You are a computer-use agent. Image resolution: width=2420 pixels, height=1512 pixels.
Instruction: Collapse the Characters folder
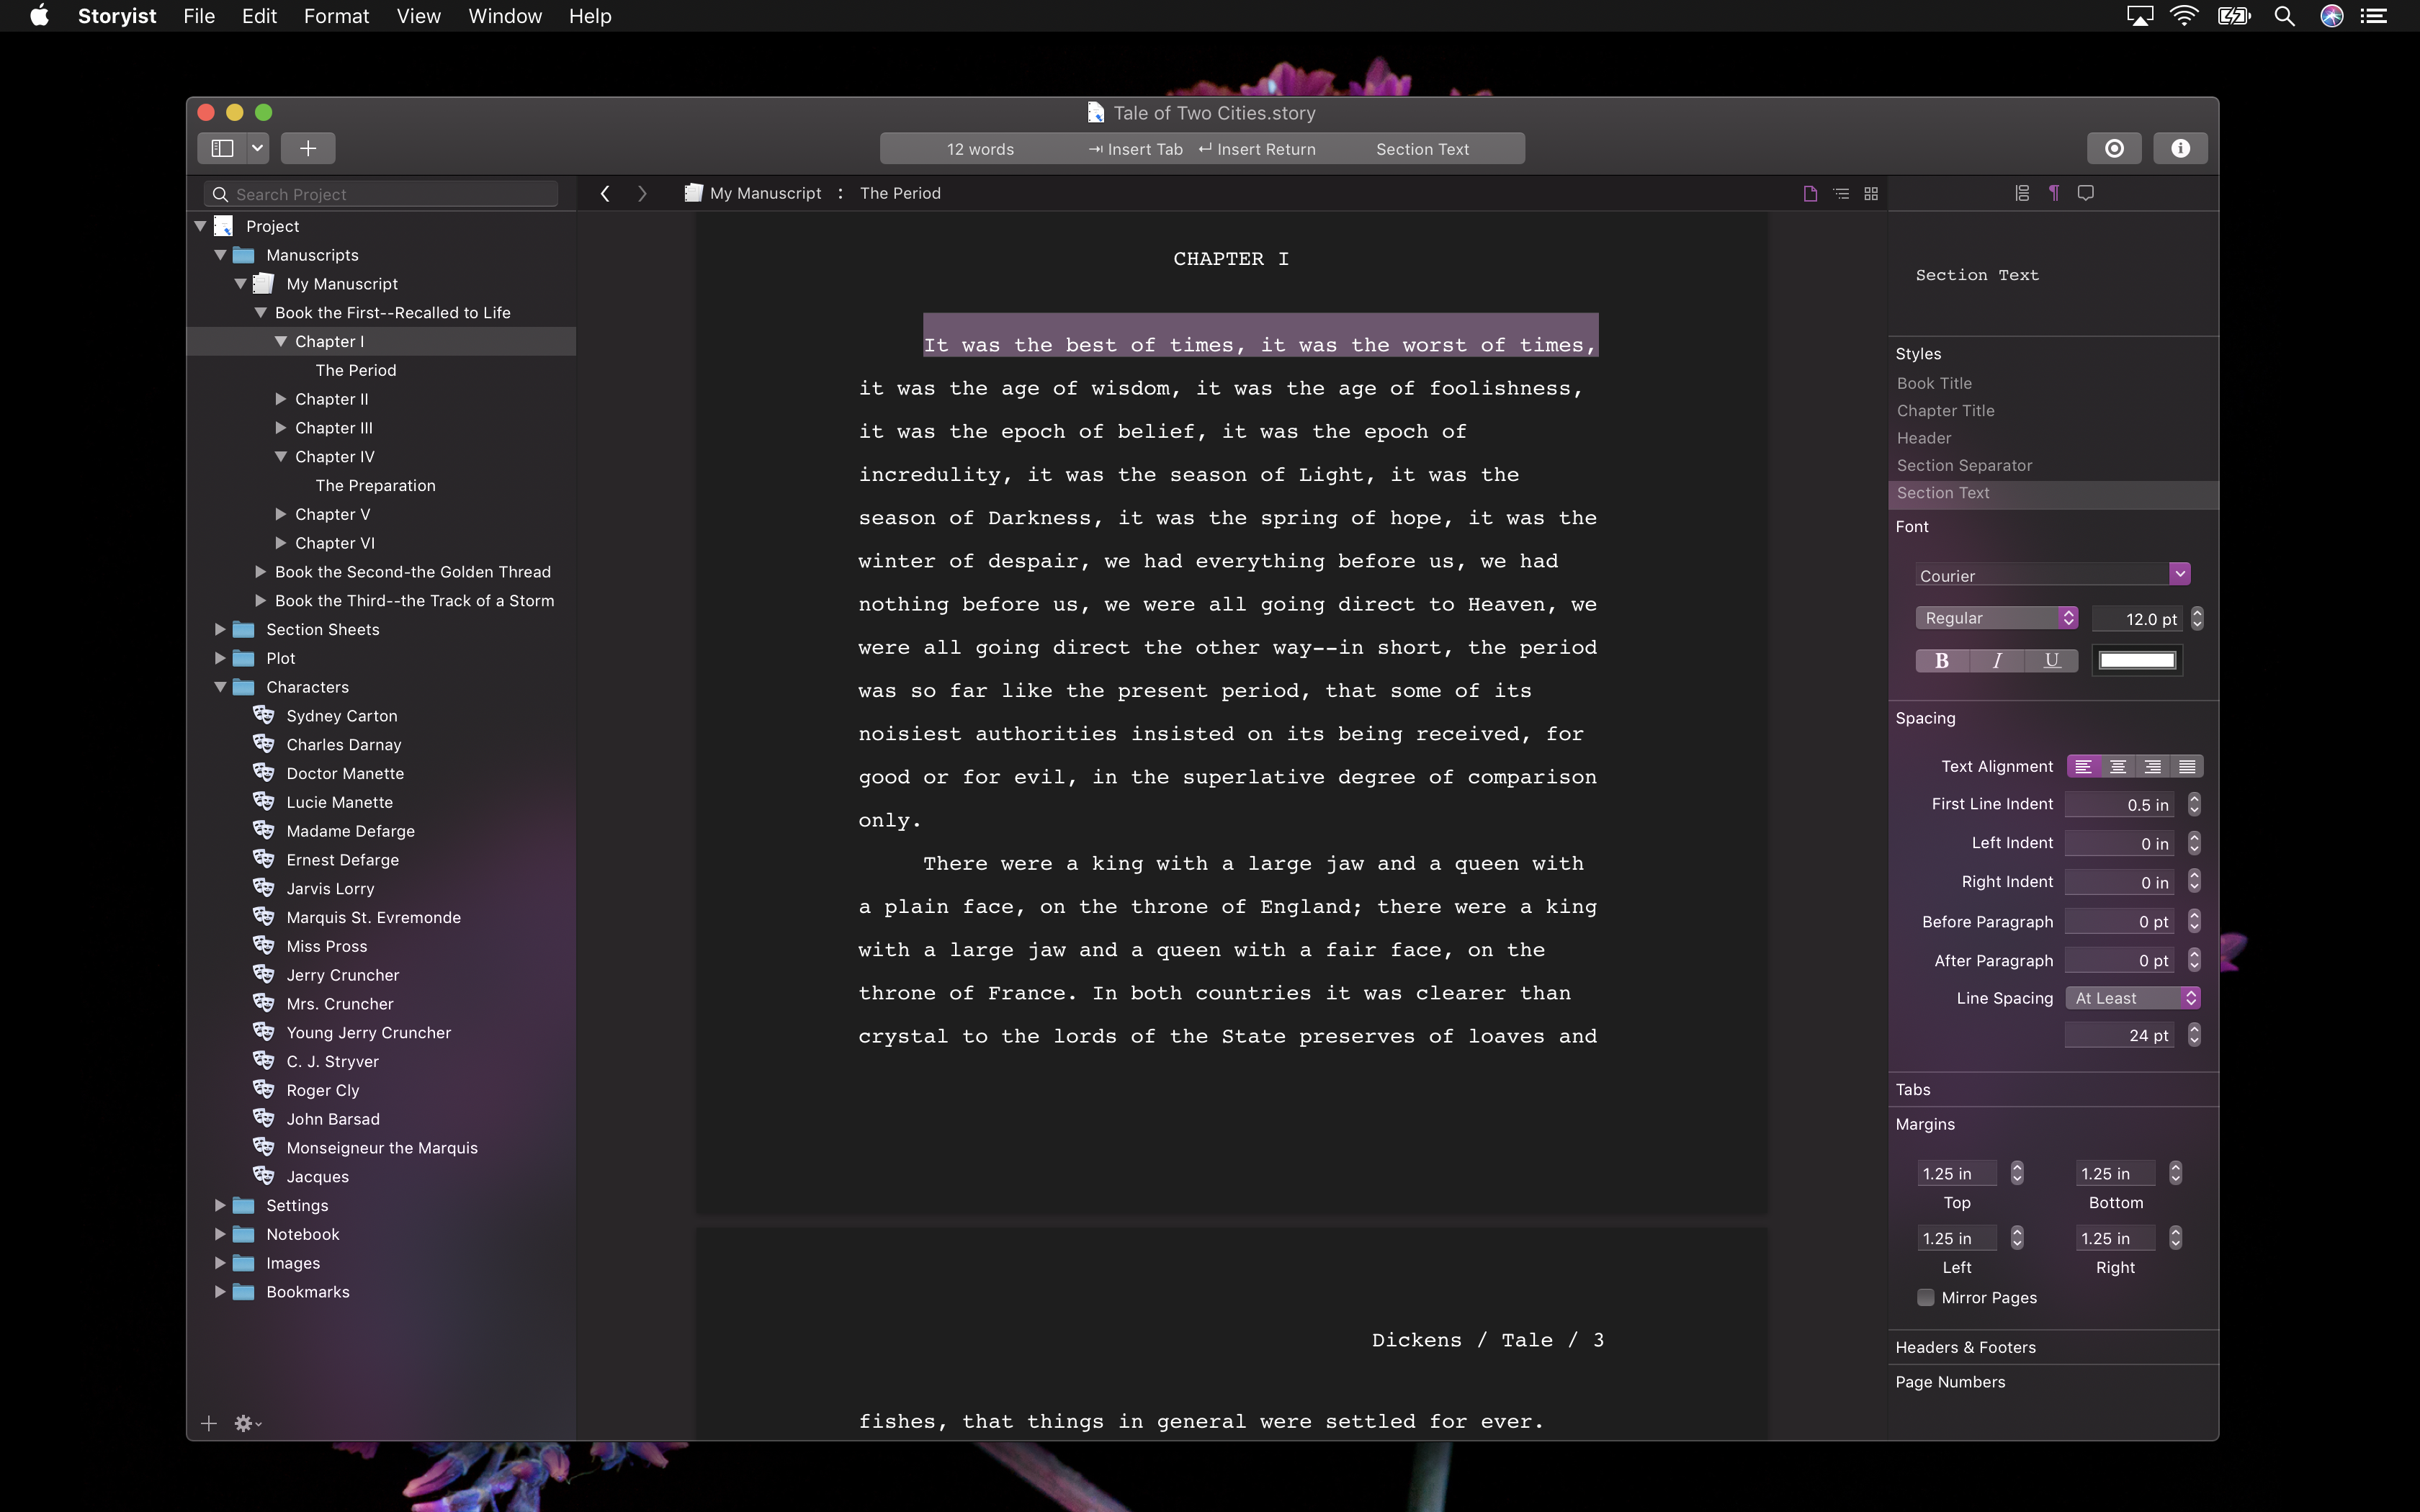coord(220,687)
